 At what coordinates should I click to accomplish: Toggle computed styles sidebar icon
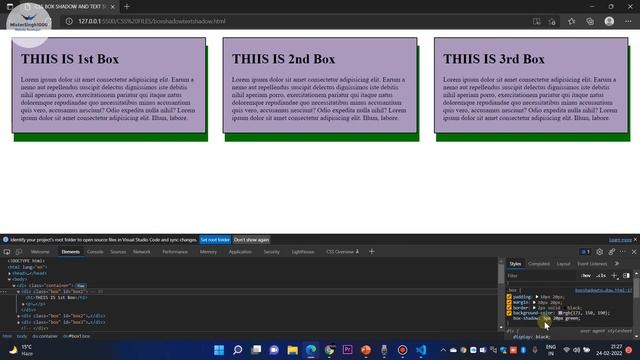coord(626,276)
